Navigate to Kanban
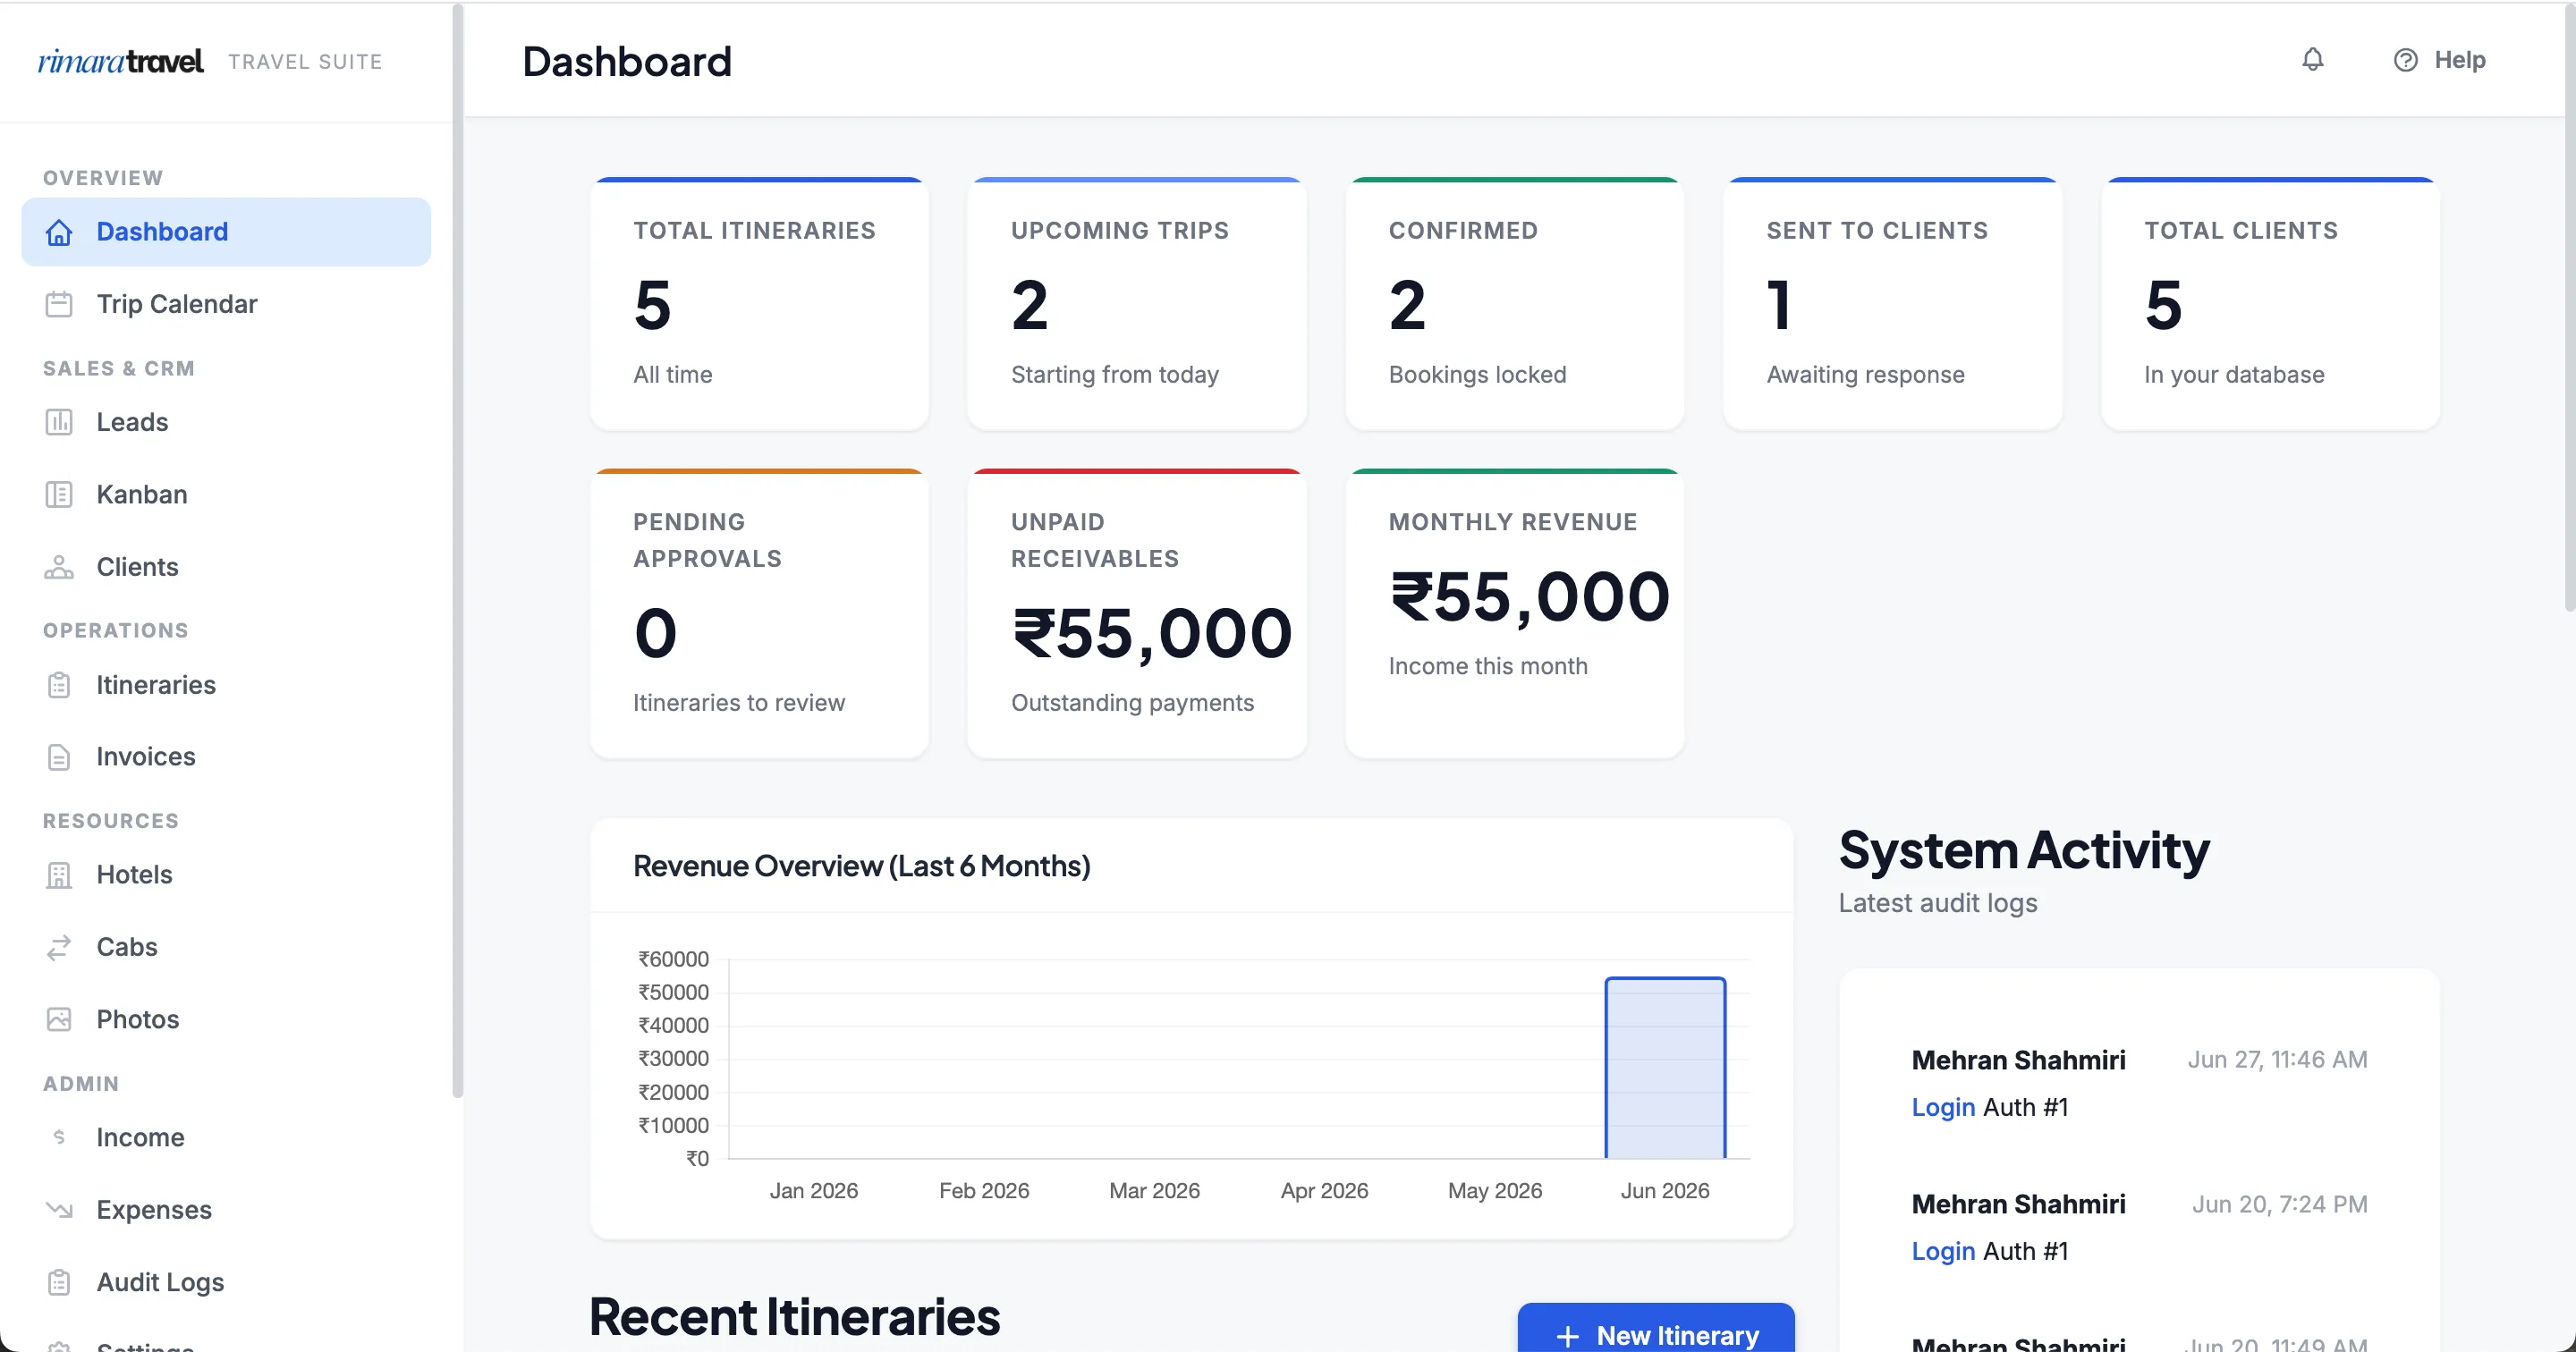The width and height of the screenshot is (2576, 1352). (226, 494)
